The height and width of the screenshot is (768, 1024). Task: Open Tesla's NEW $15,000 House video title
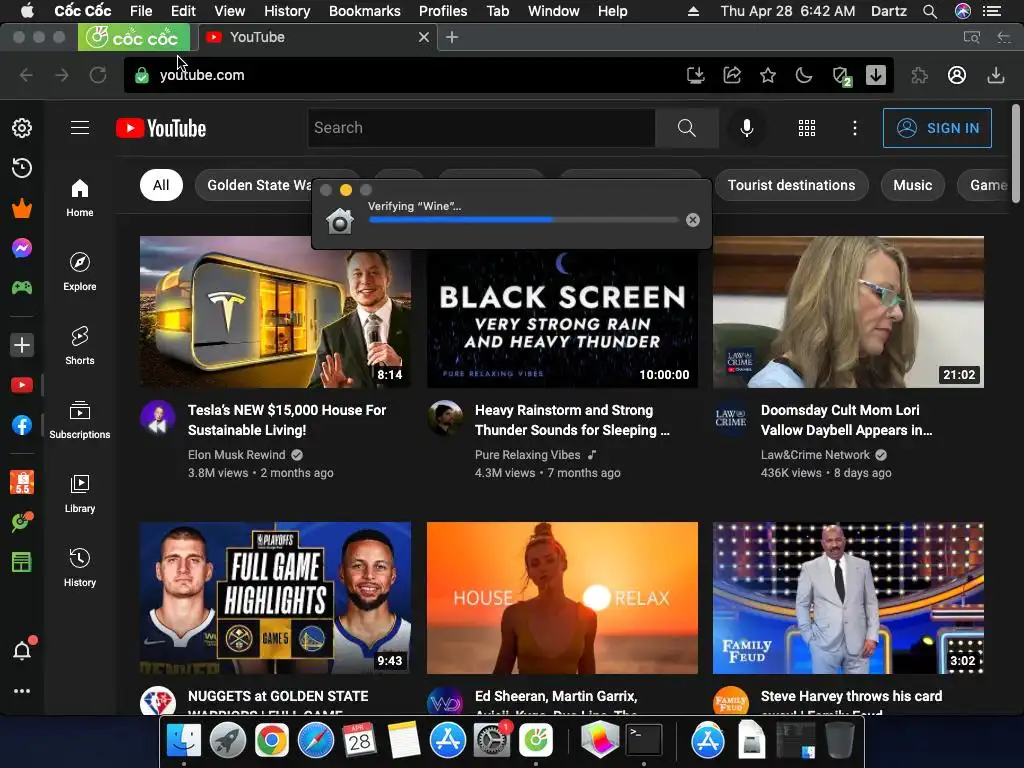pos(287,420)
